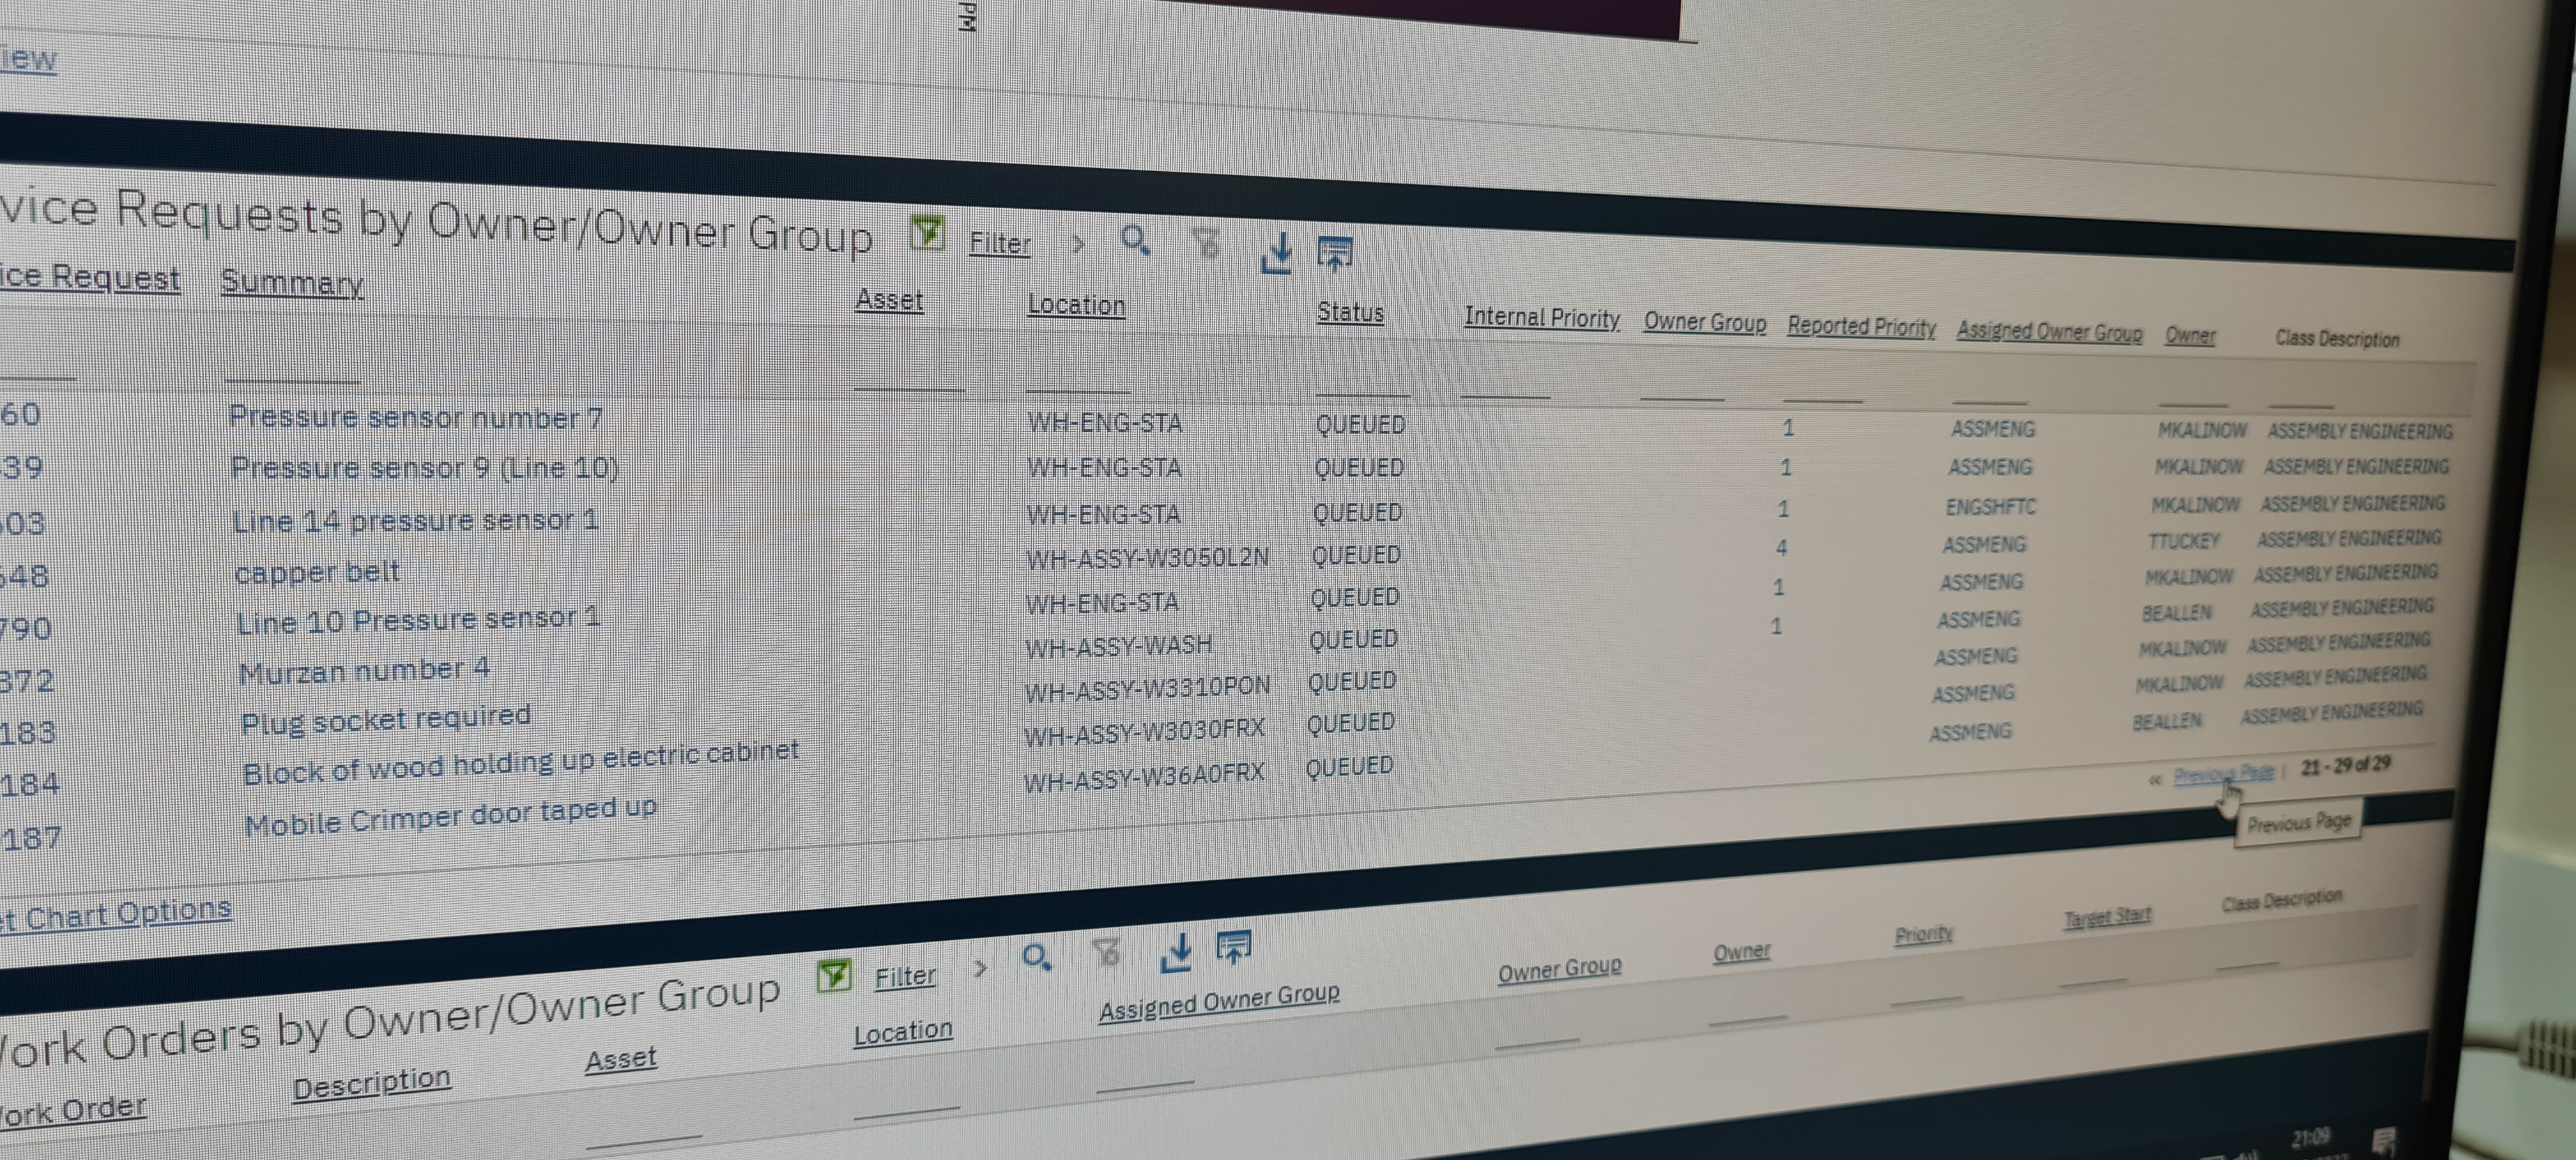Click magnifier search icon in Work Orders toolbar
Image resolution: width=2576 pixels, height=1160 pixels.
point(1036,957)
